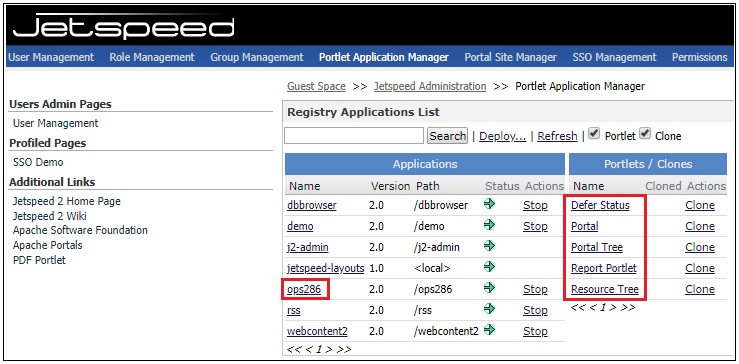The width and height of the screenshot is (739, 364).
Task: Click the Applications list pager
Action: [319, 349]
